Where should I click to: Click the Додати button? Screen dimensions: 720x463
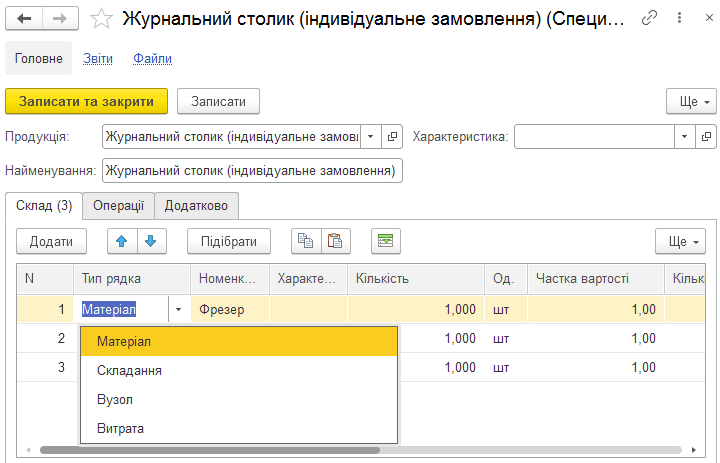tap(51, 241)
